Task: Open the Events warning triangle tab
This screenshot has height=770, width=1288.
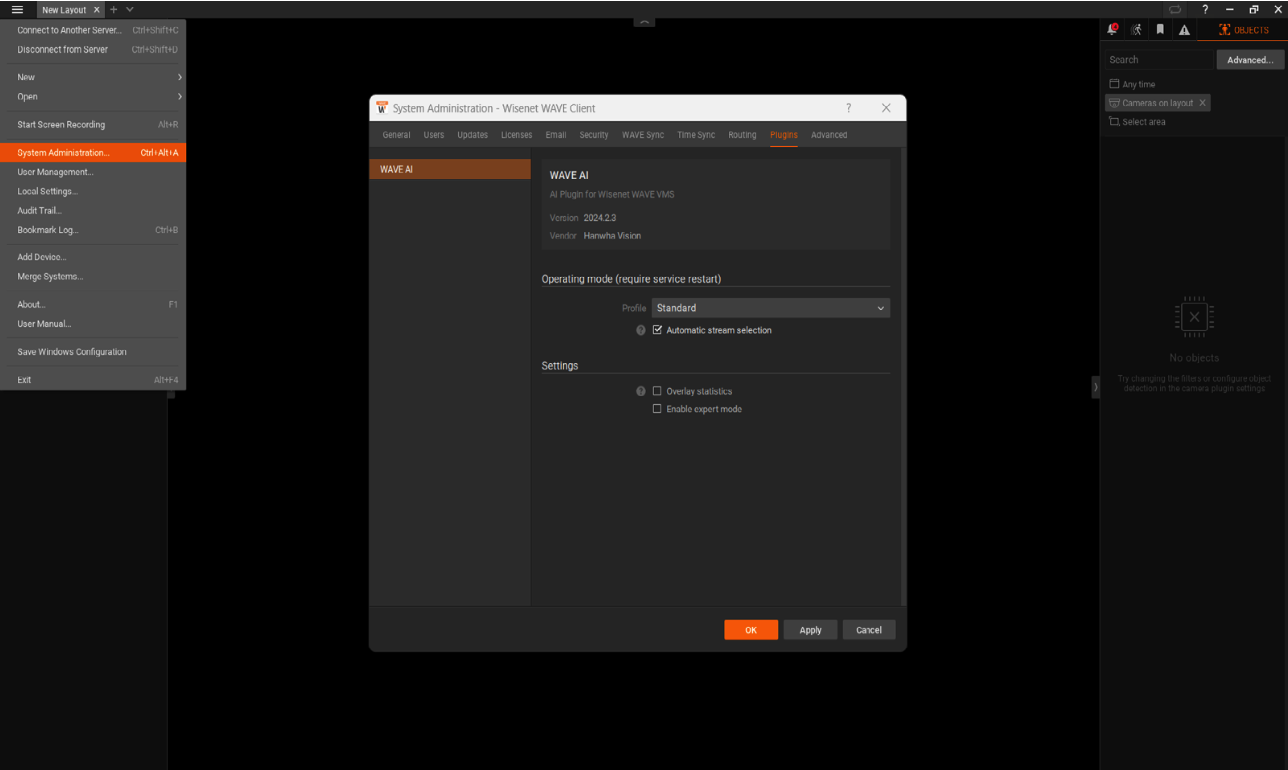Action: [1184, 30]
